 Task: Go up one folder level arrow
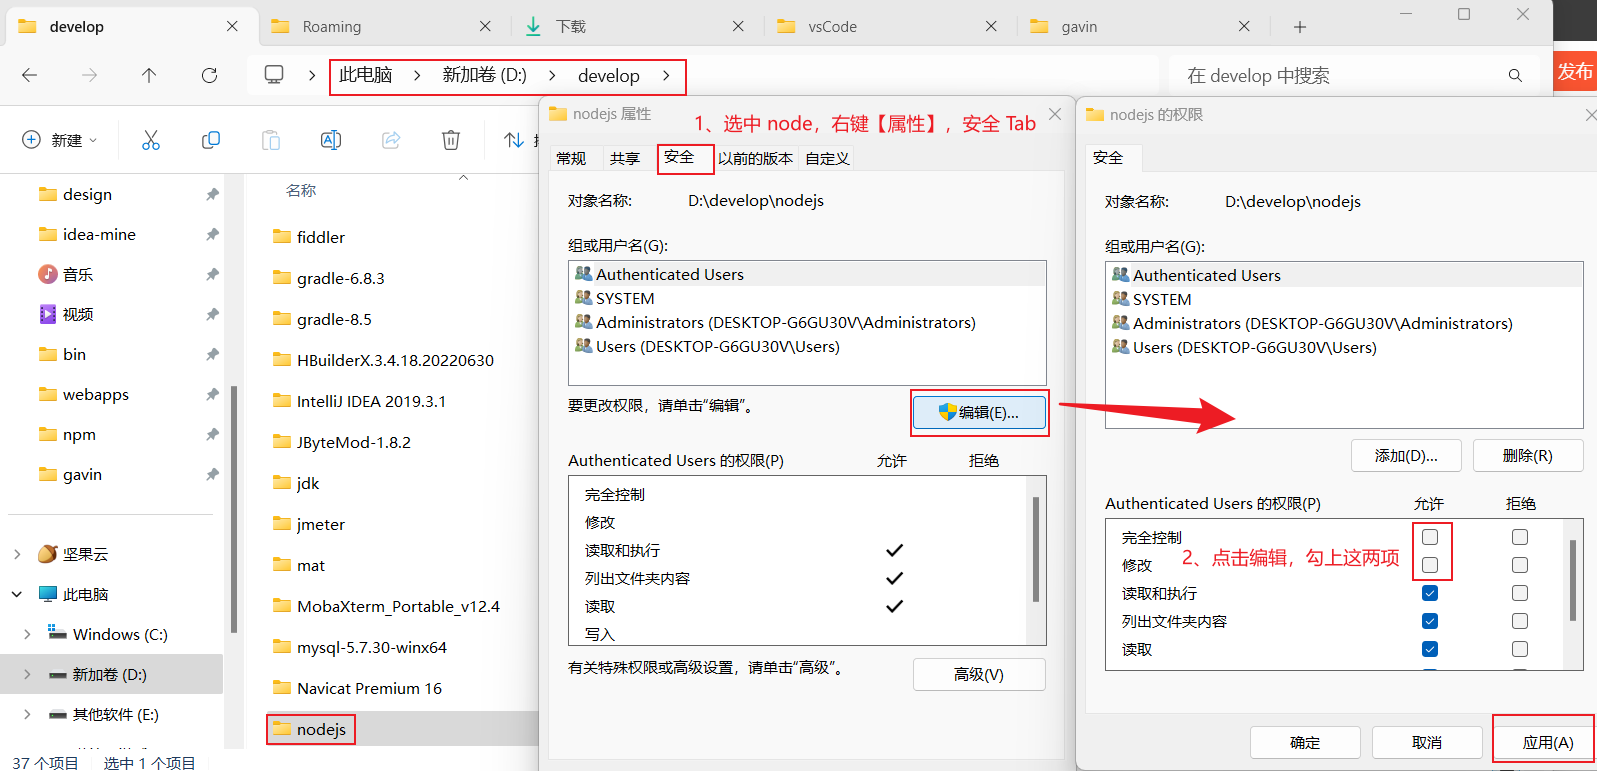149,75
